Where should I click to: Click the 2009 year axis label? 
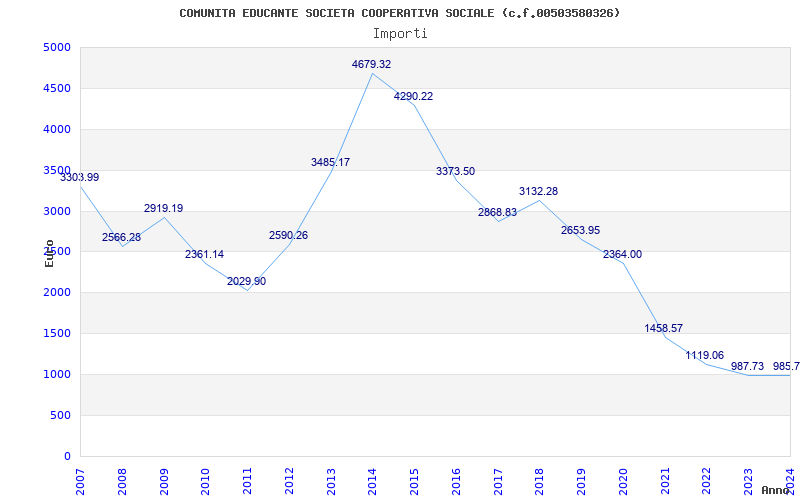click(x=164, y=481)
